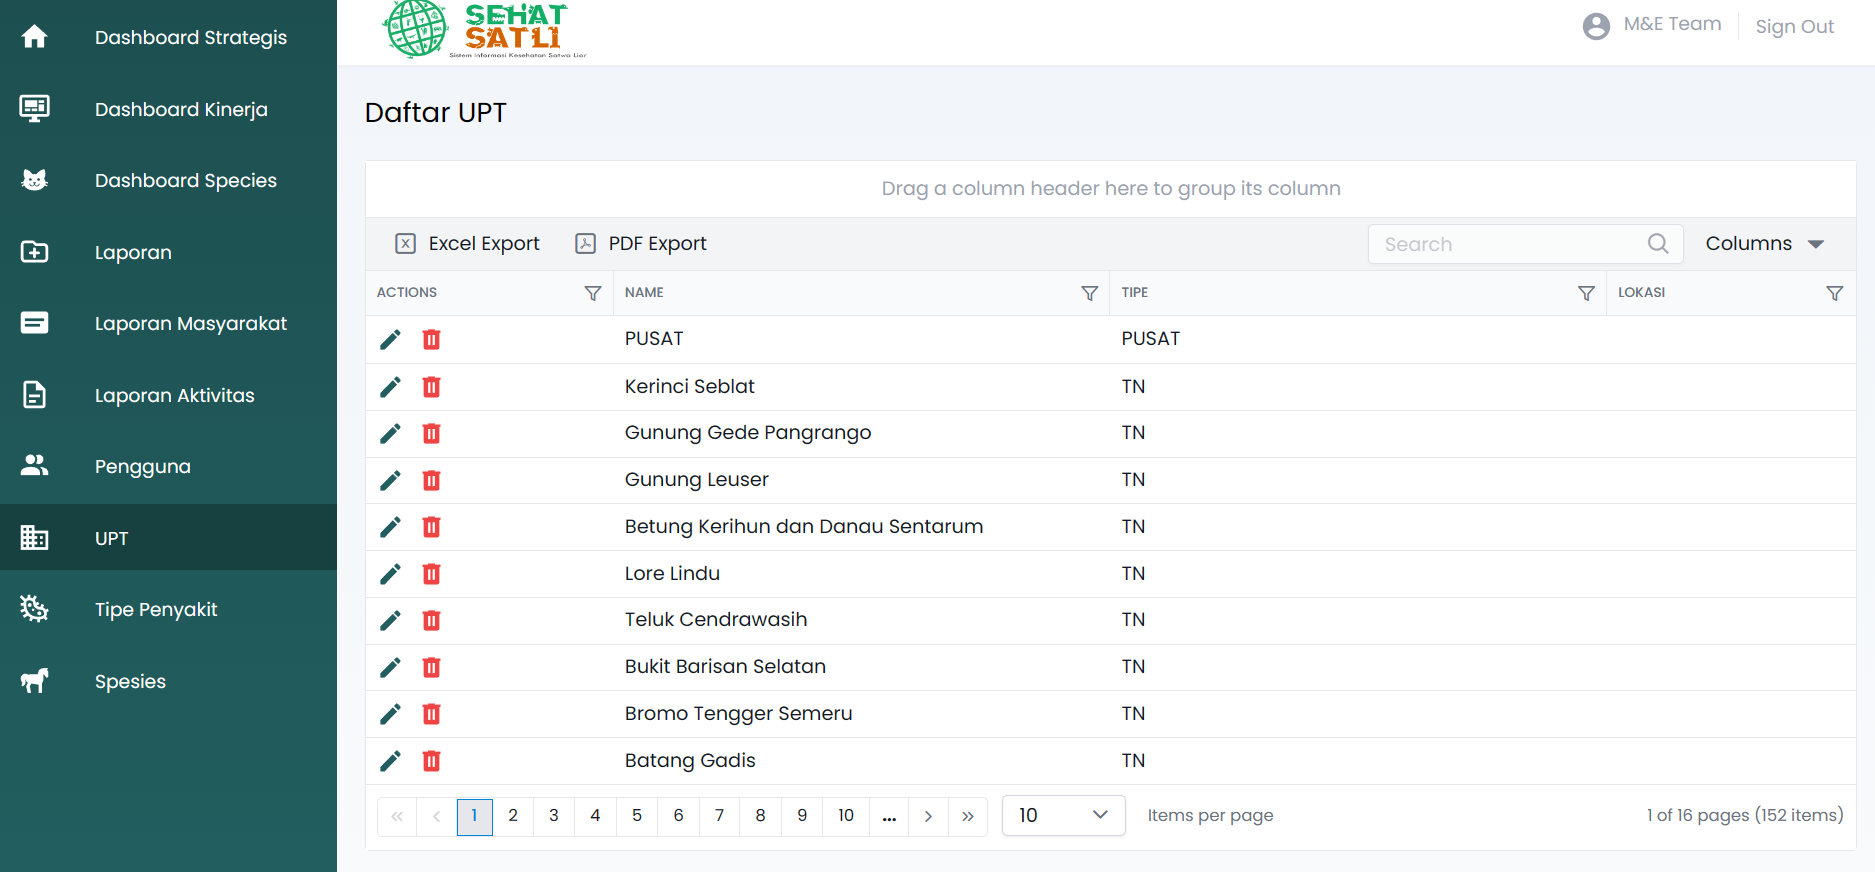The height and width of the screenshot is (872, 1875).
Task: Sort by the TIPE column header
Action: 1135,292
